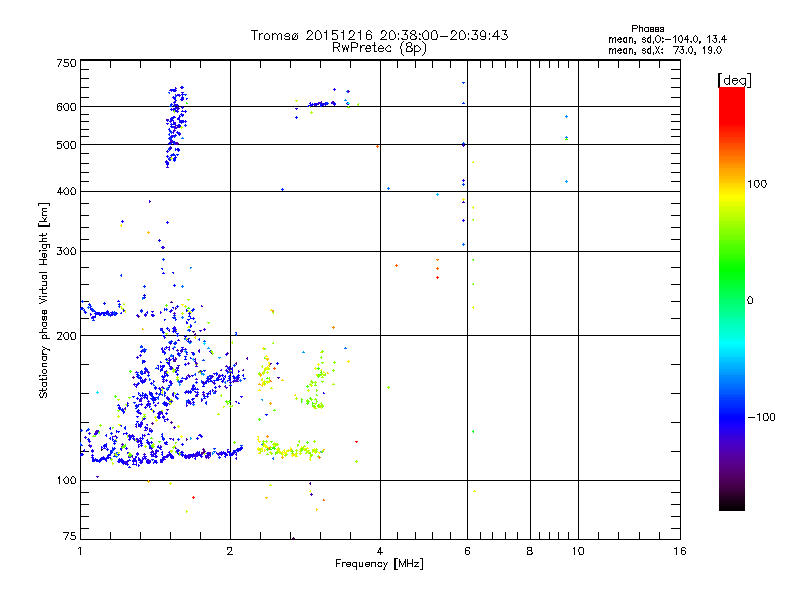800x600 pixels.
Task: Click the x-axis tick label '4'
Action: [x=380, y=551]
